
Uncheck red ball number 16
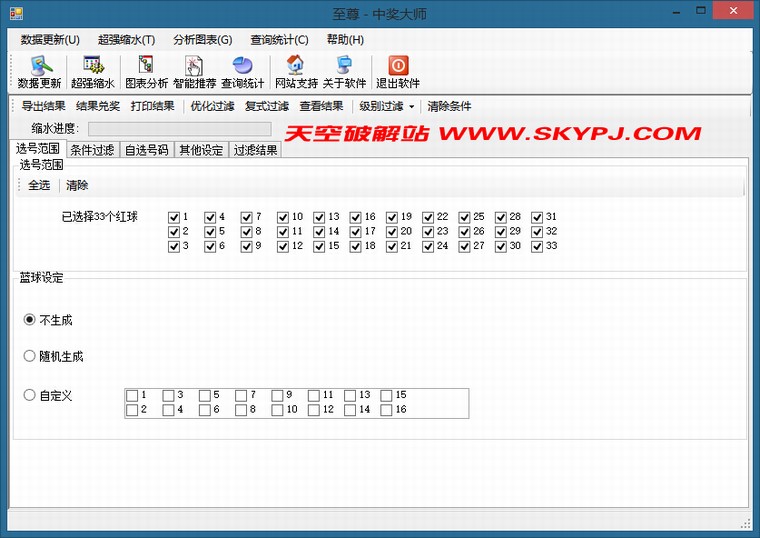(357, 217)
